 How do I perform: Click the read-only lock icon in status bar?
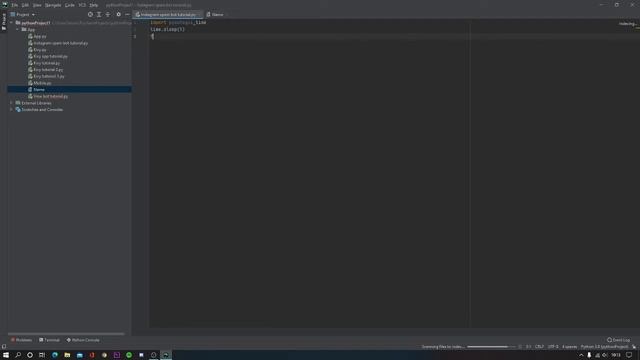click(634, 347)
